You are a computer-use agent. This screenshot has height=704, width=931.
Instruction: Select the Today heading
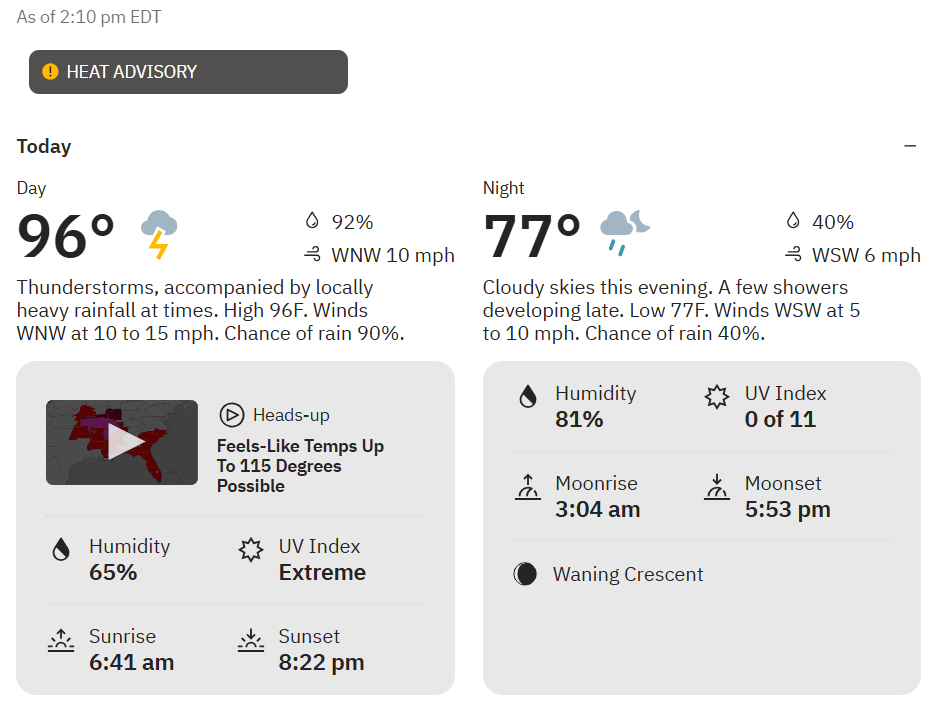(44, 146)
